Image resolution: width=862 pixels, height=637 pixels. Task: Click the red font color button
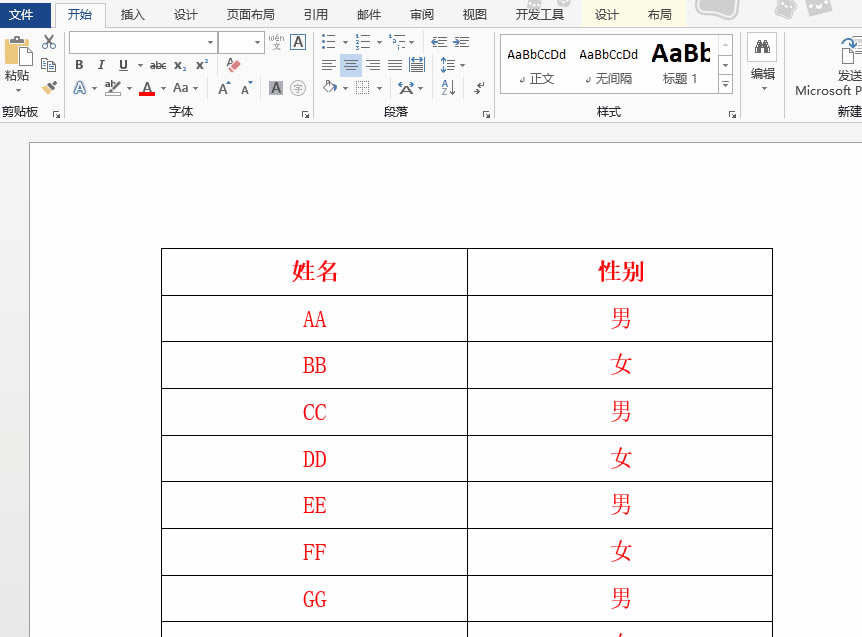pos(147,88)
